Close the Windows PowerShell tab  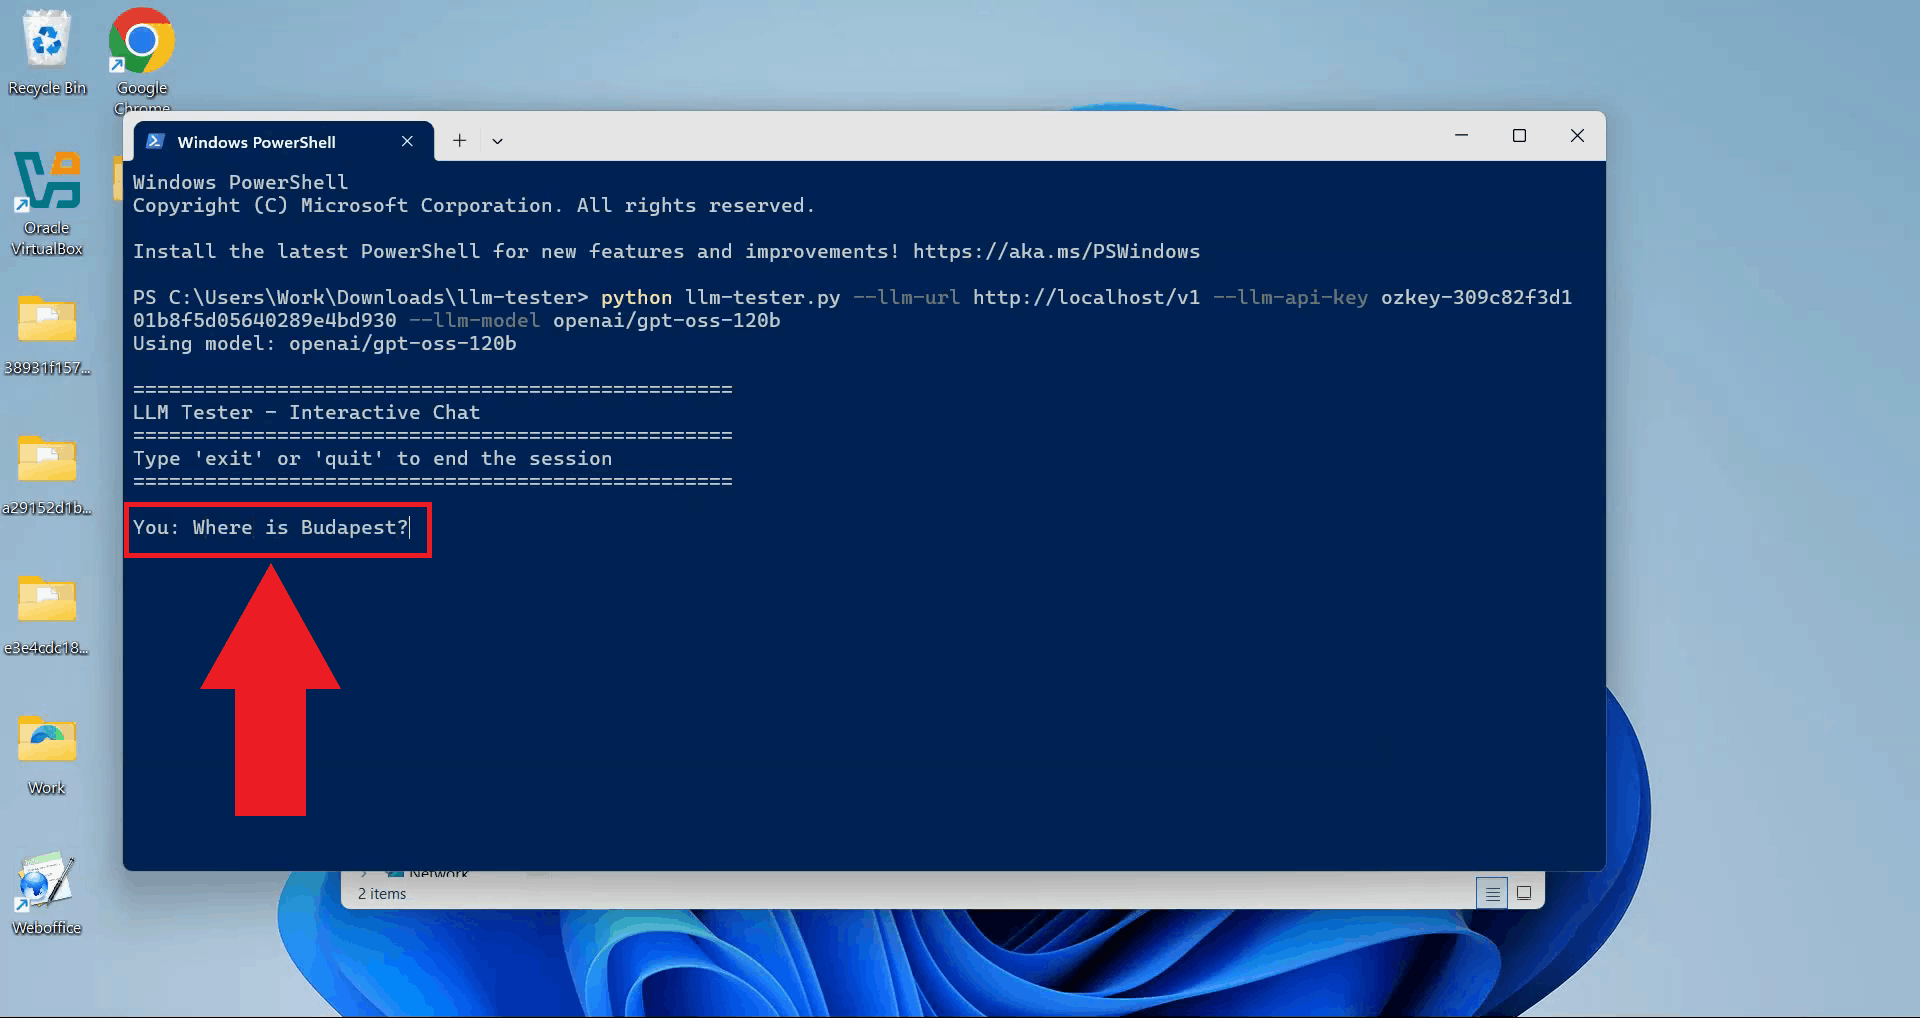(407, 141)
